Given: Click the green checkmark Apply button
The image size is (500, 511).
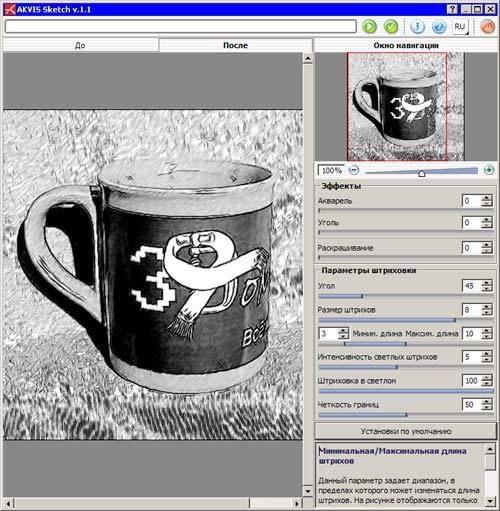Looking at the screenshot, I should (391, 26).
